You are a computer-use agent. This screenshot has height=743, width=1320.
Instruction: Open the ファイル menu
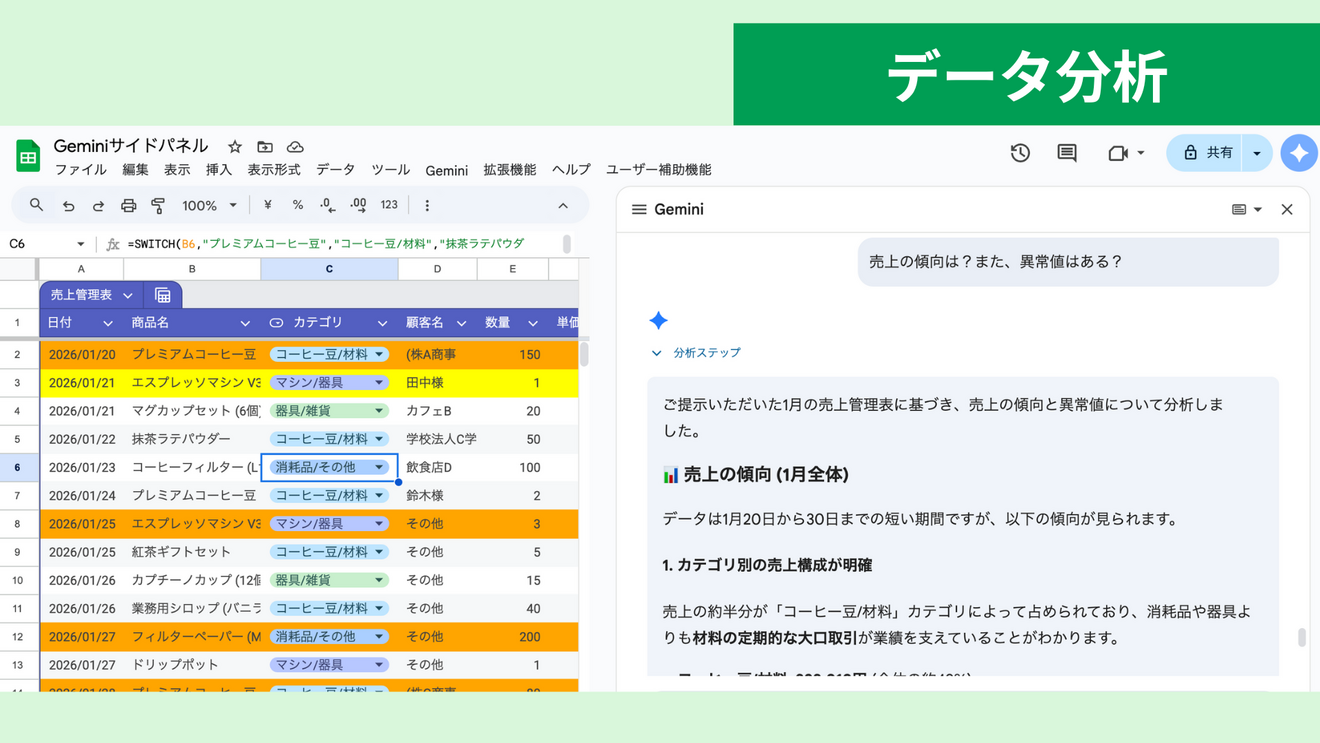pyautogui.click(x=80, y=170)
